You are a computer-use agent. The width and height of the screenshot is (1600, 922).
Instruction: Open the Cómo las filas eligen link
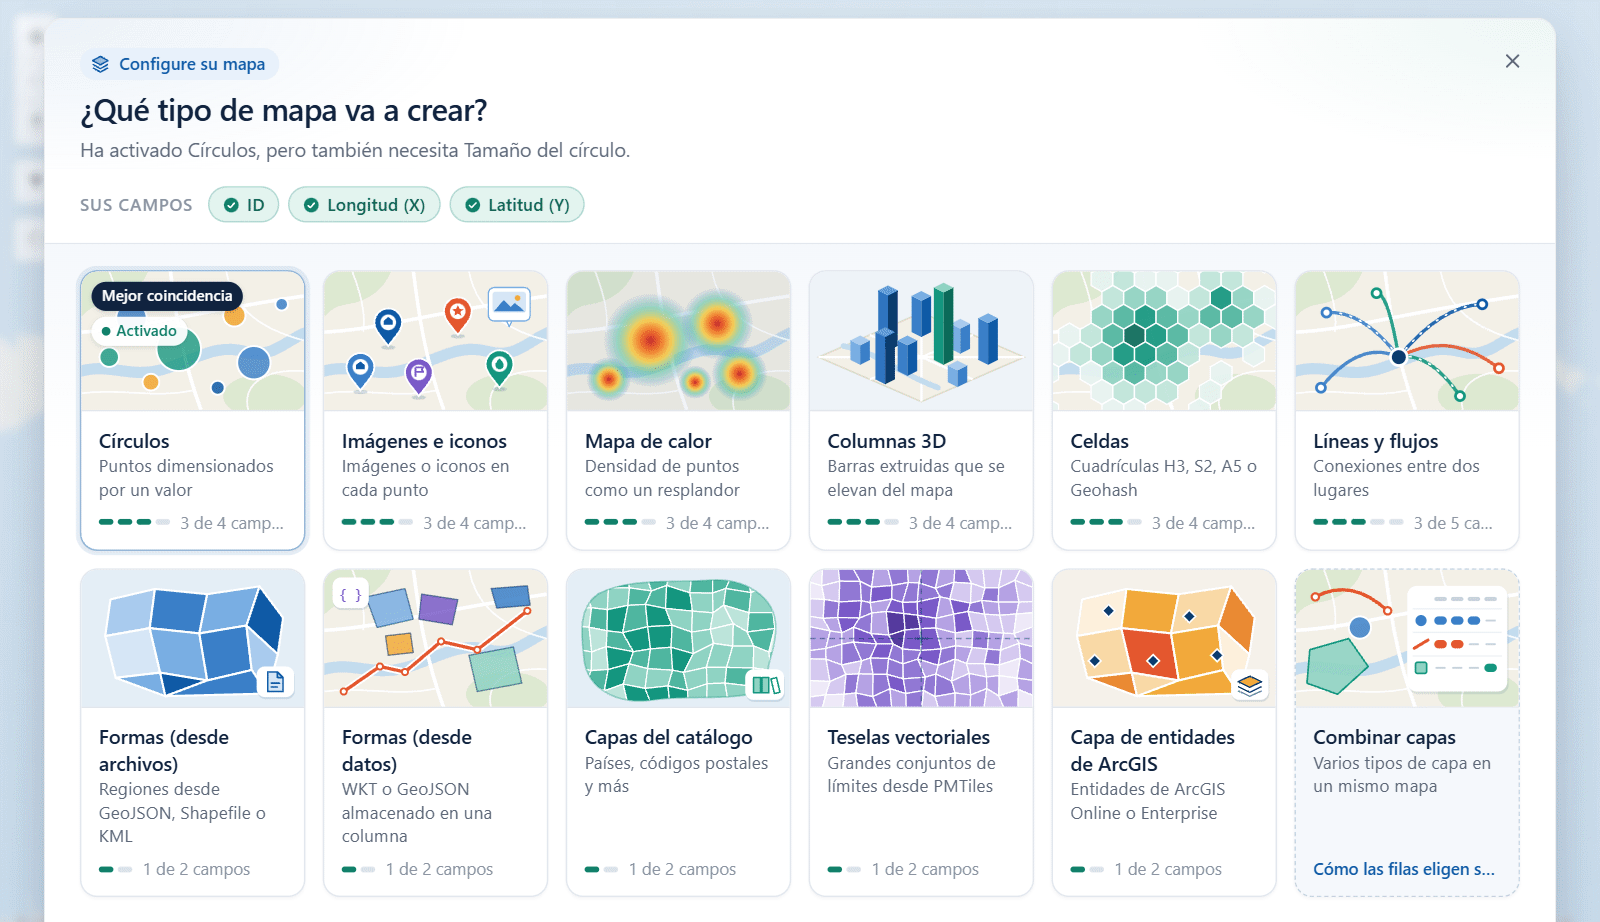coord(1404,869)
